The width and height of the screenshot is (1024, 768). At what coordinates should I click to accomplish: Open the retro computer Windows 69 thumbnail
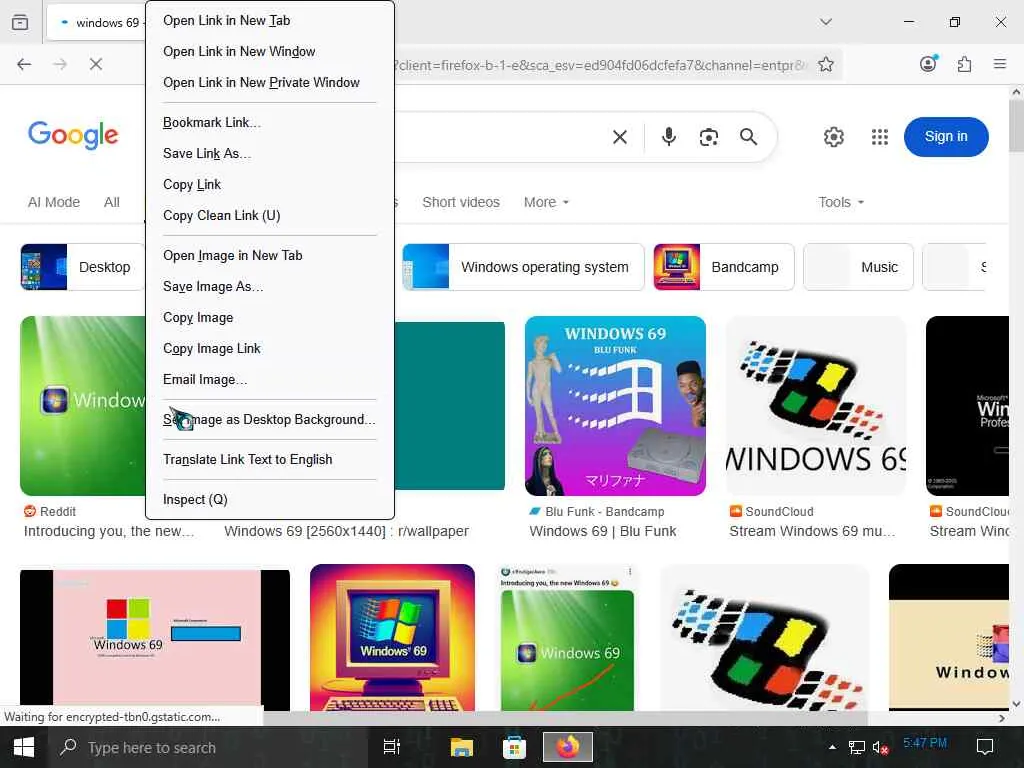392,637
